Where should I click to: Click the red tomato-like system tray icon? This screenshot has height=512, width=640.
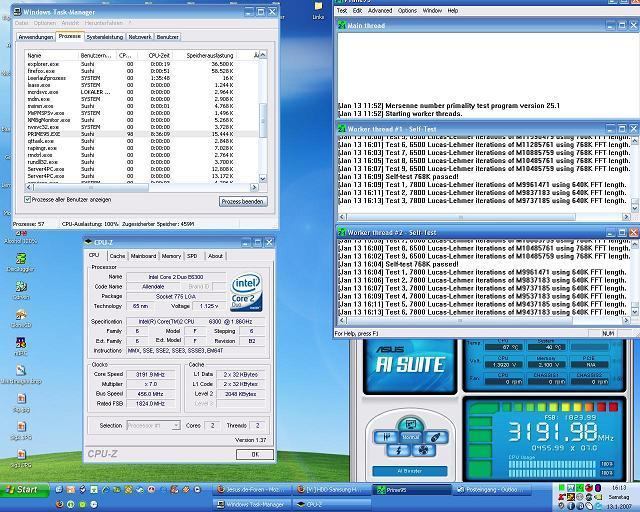[589, 488]
